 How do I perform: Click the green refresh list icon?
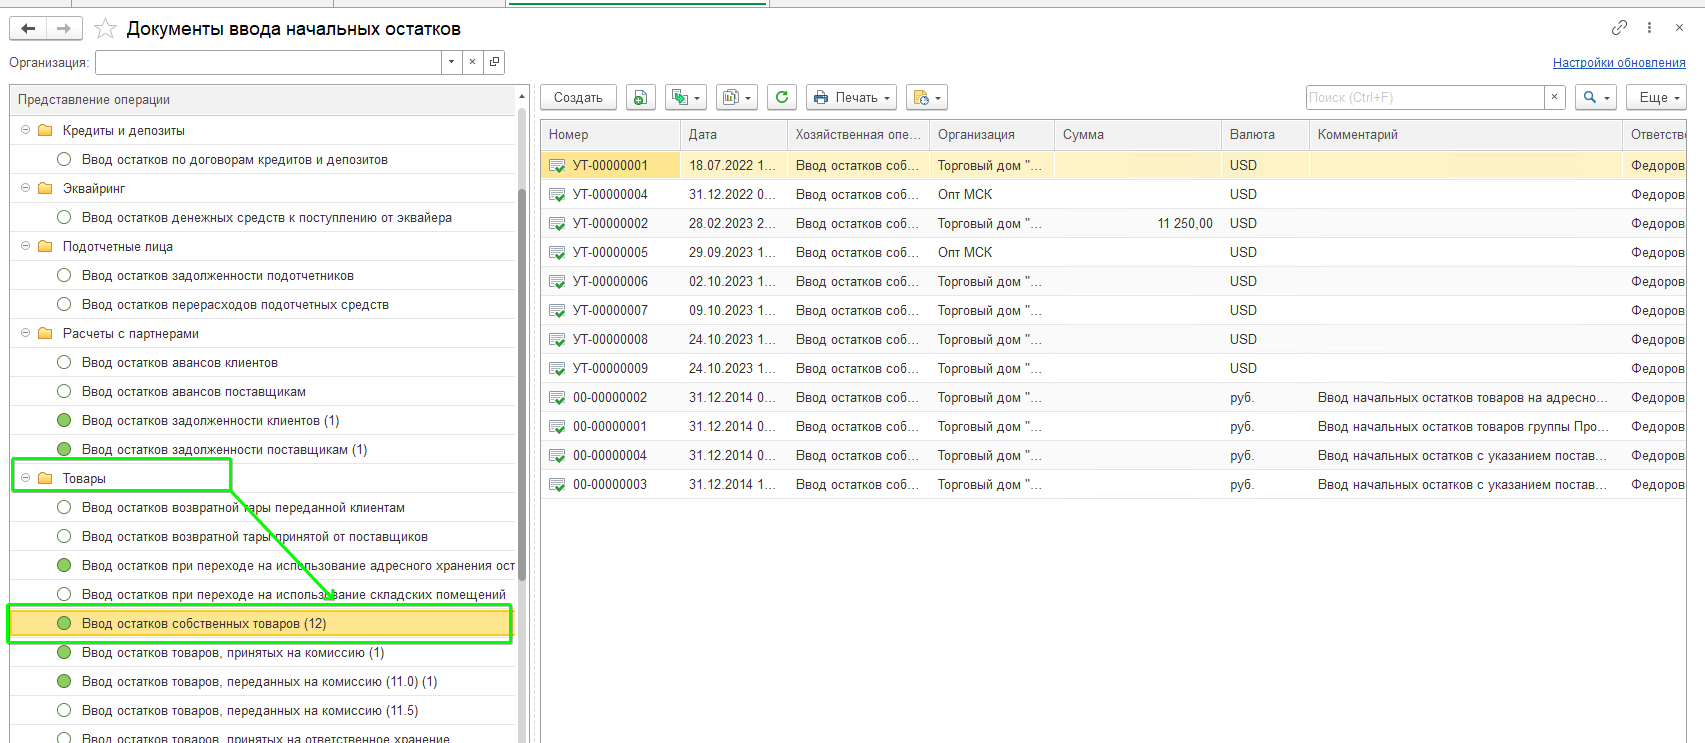(x=782, y=97)
